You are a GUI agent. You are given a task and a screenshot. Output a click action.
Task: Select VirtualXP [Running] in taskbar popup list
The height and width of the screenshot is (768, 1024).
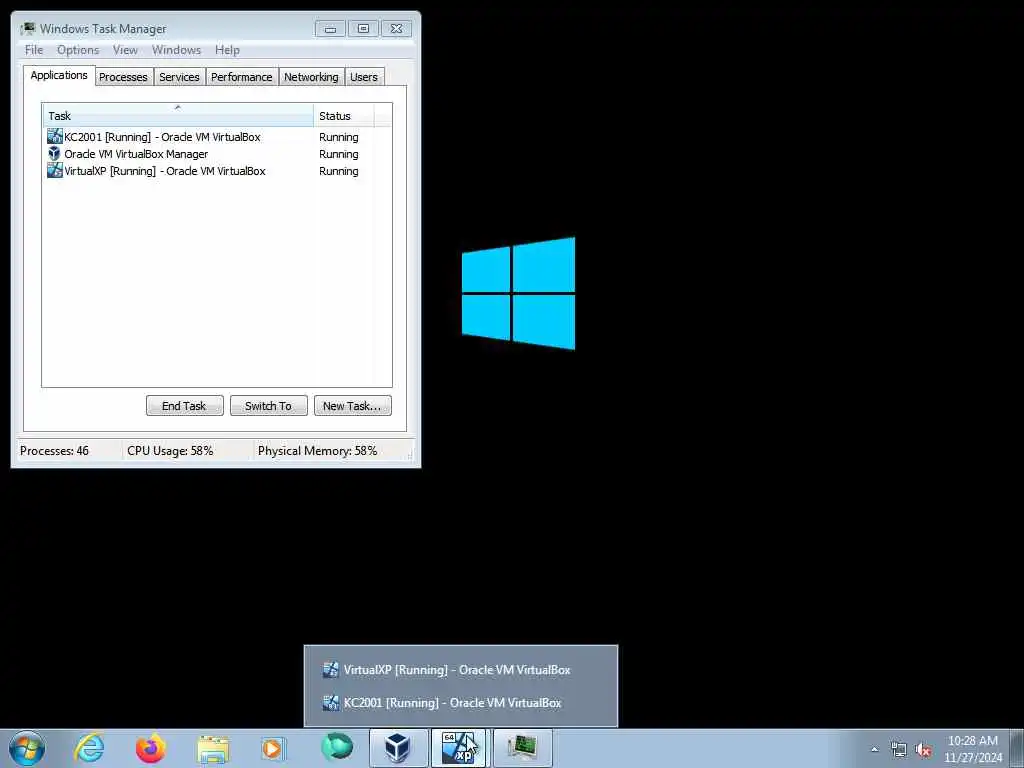460,669
